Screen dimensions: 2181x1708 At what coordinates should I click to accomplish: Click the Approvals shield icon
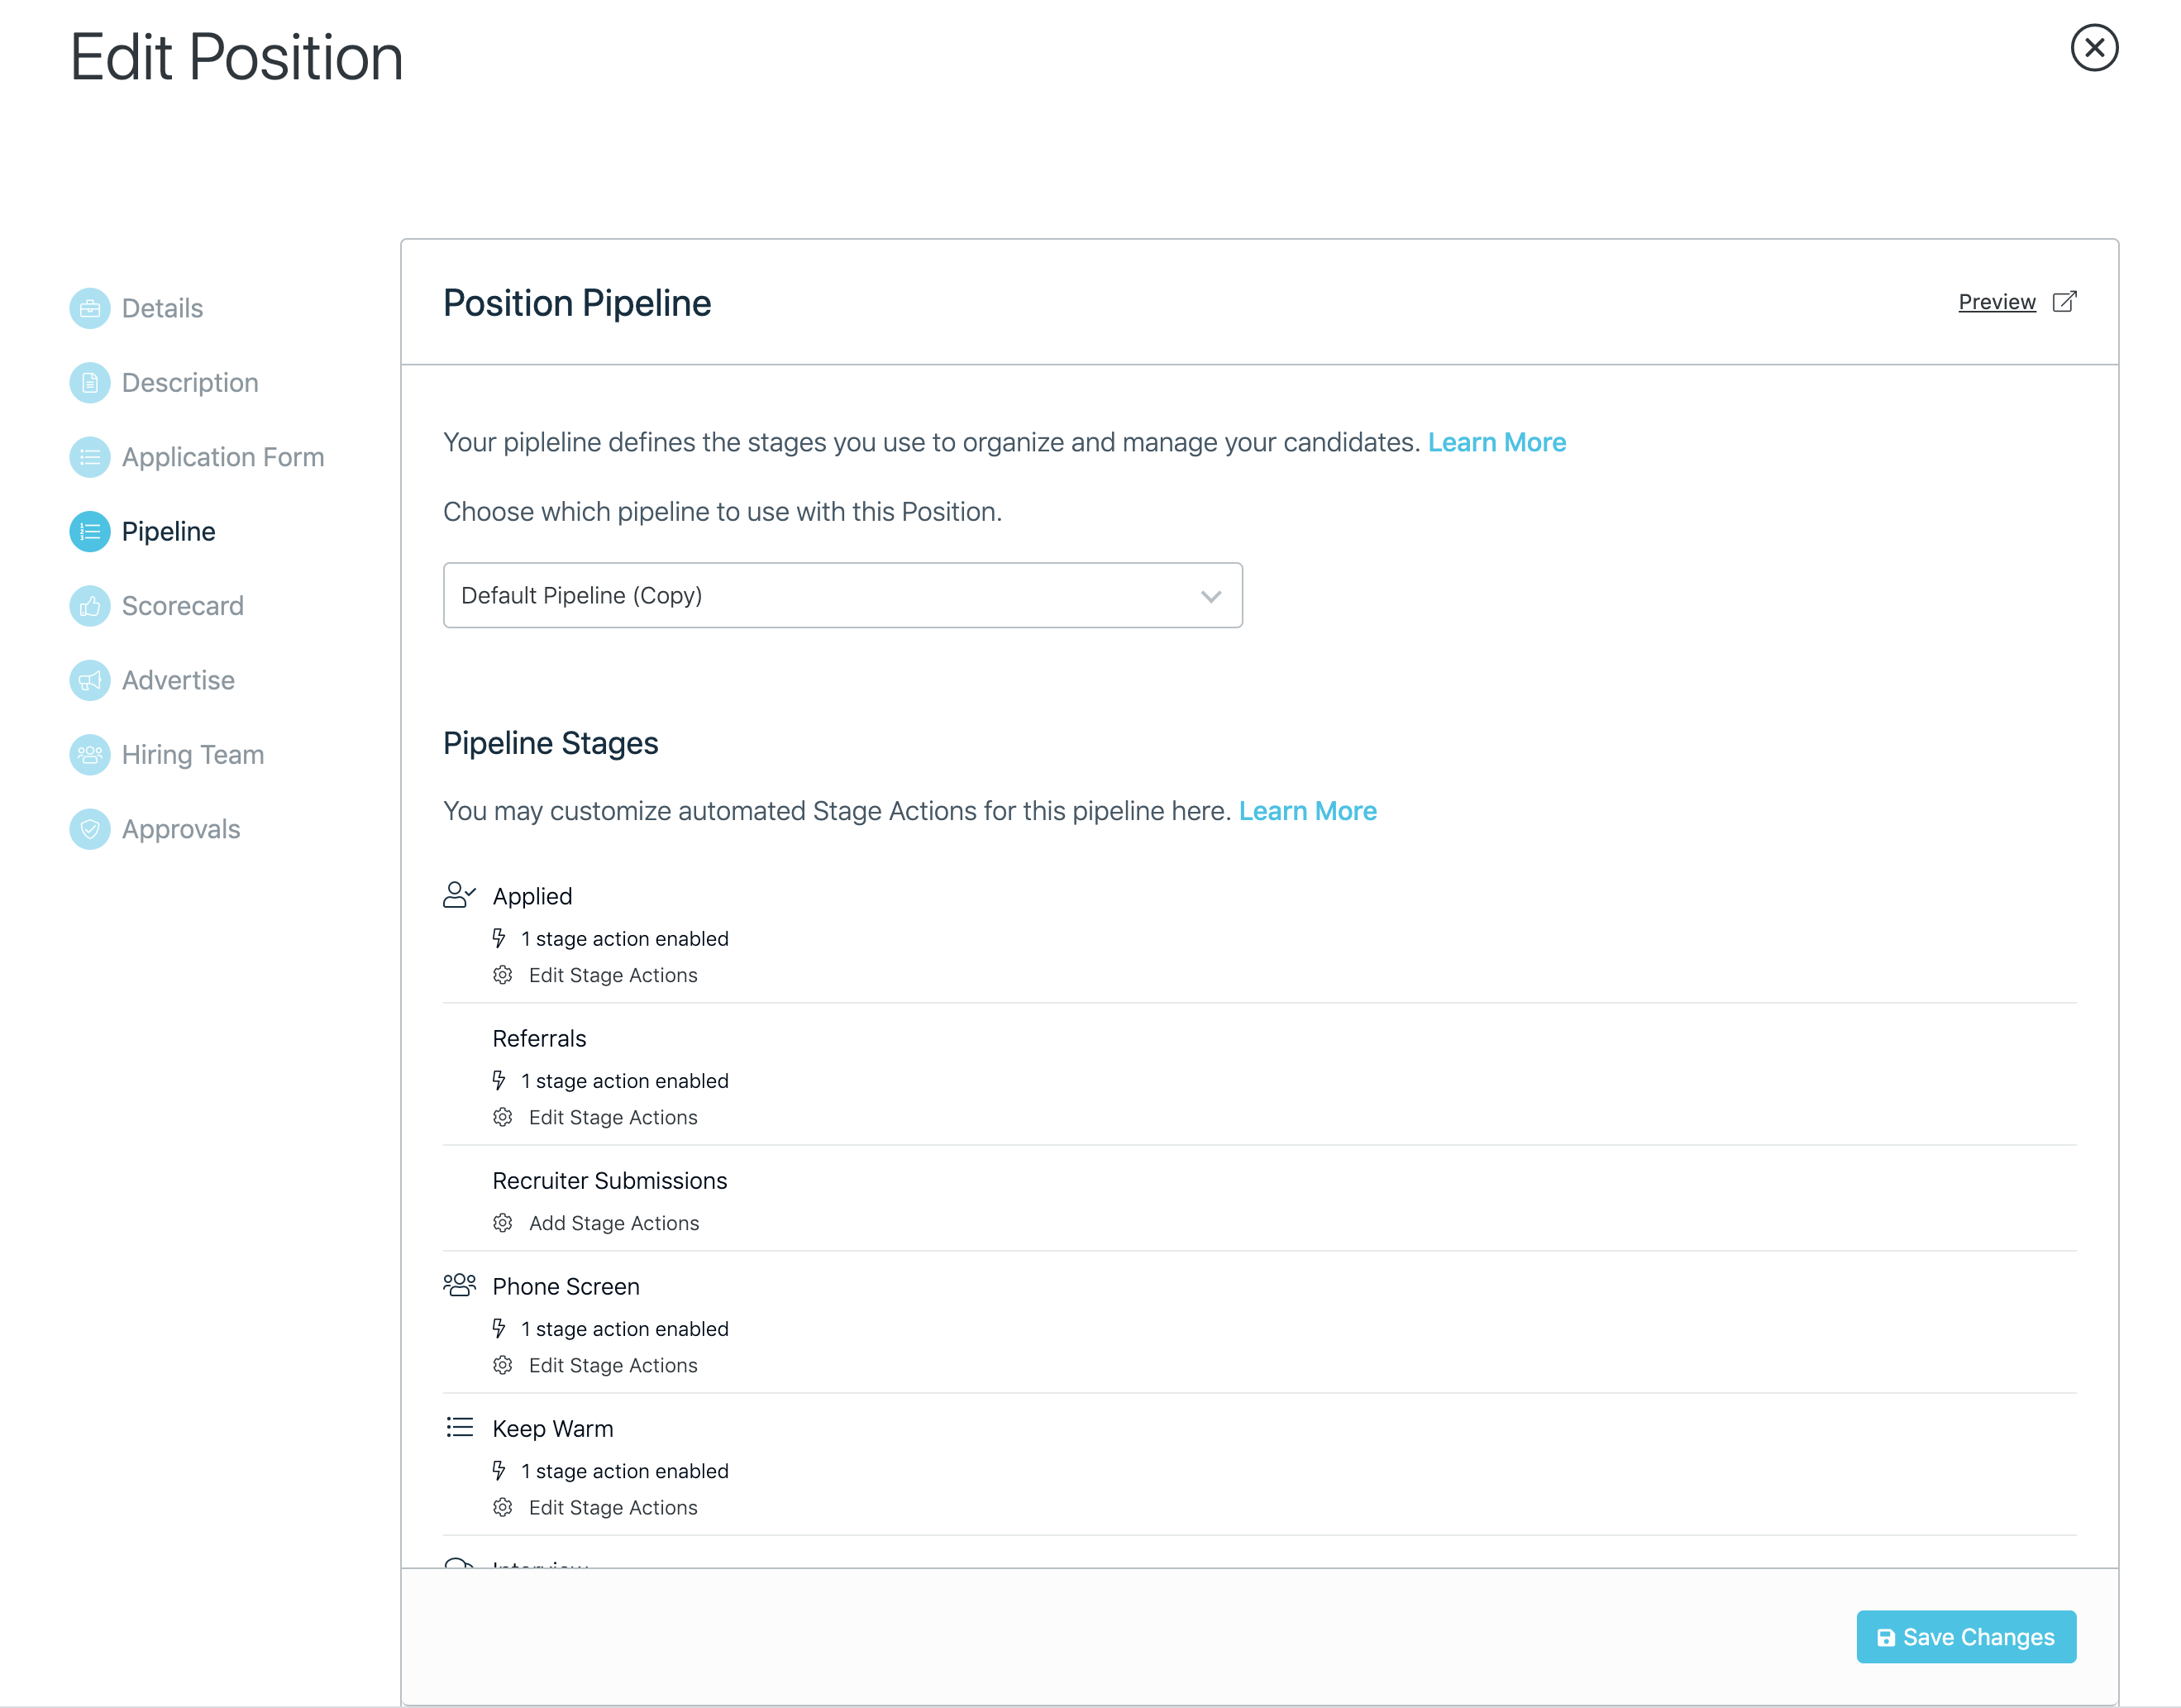(90, 829)
